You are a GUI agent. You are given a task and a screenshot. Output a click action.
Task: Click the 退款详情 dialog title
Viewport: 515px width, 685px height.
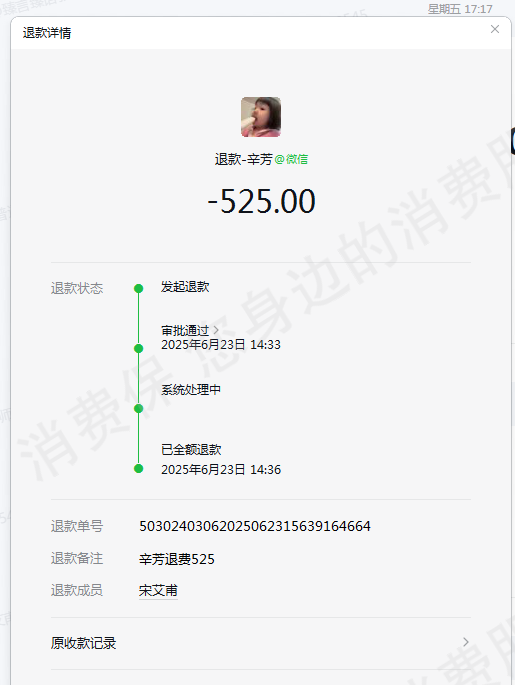[47, 33]
